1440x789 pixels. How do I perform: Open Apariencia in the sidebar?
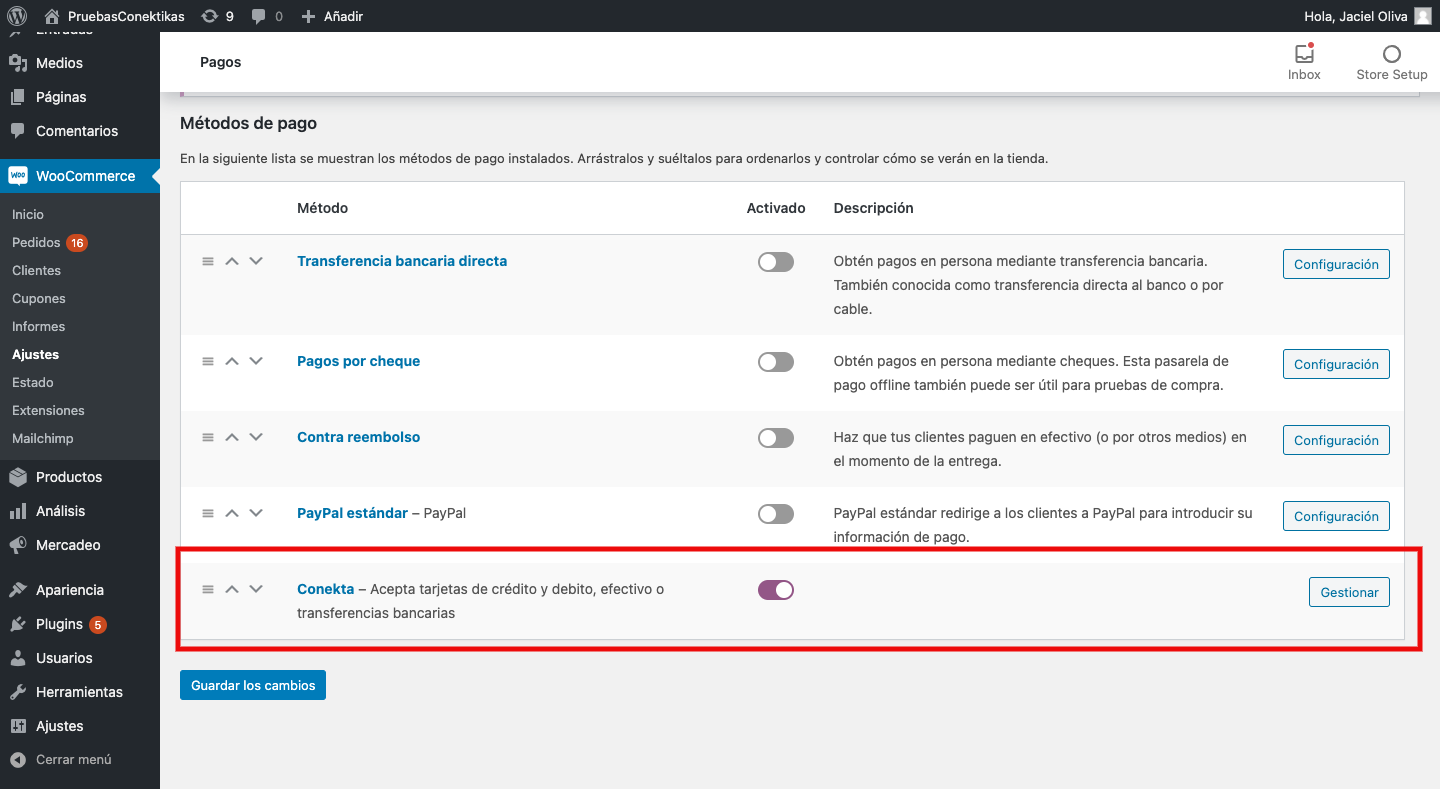(x=80, y=590)
